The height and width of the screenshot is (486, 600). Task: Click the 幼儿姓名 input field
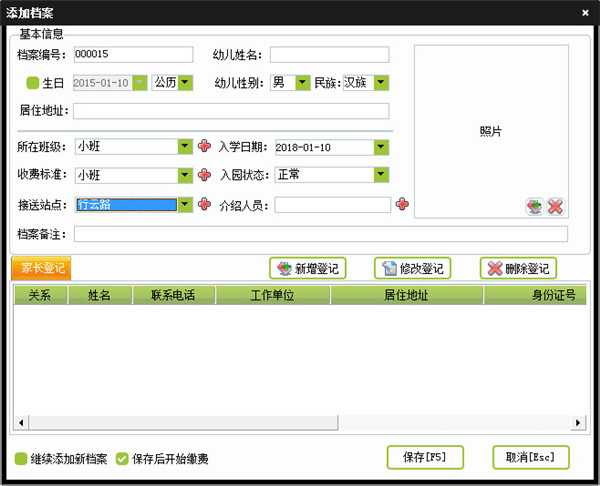(329, 55)
